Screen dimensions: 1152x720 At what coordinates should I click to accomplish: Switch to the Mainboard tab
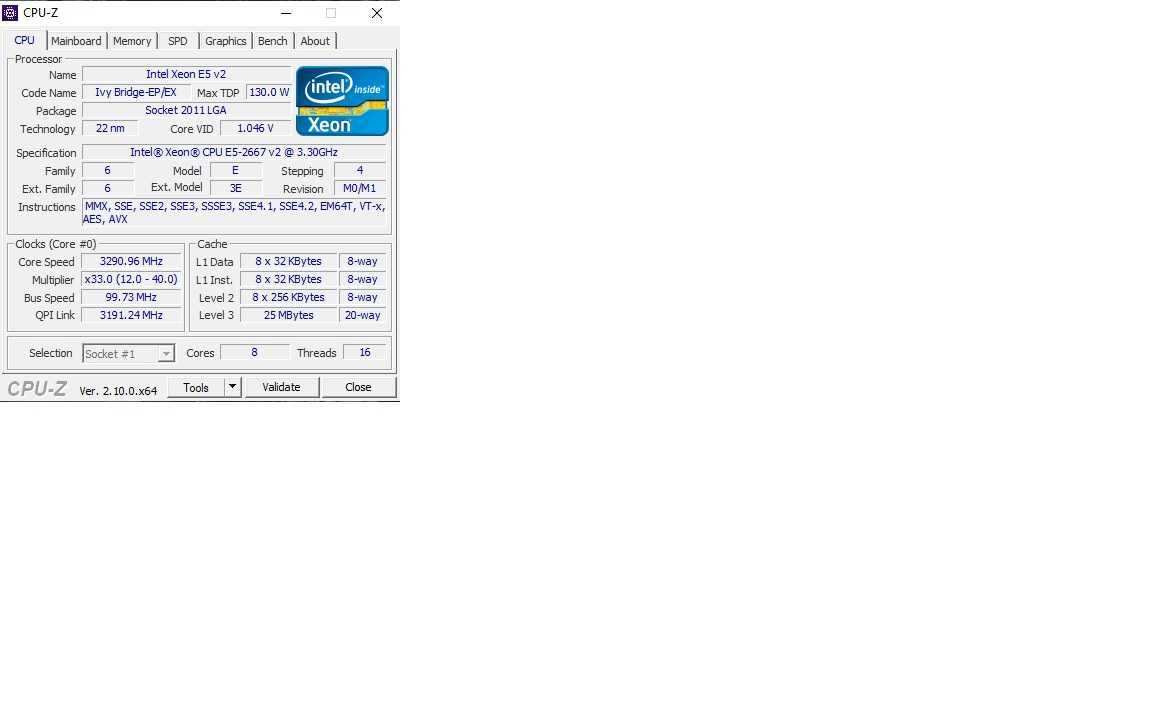(x=76, y=41)
